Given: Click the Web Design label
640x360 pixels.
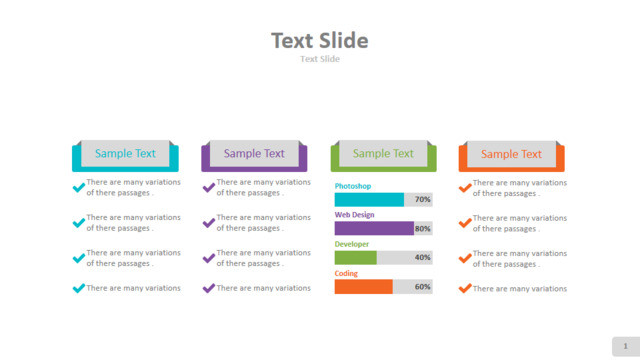Looking at the screenshot, I should tap(354, 215).
